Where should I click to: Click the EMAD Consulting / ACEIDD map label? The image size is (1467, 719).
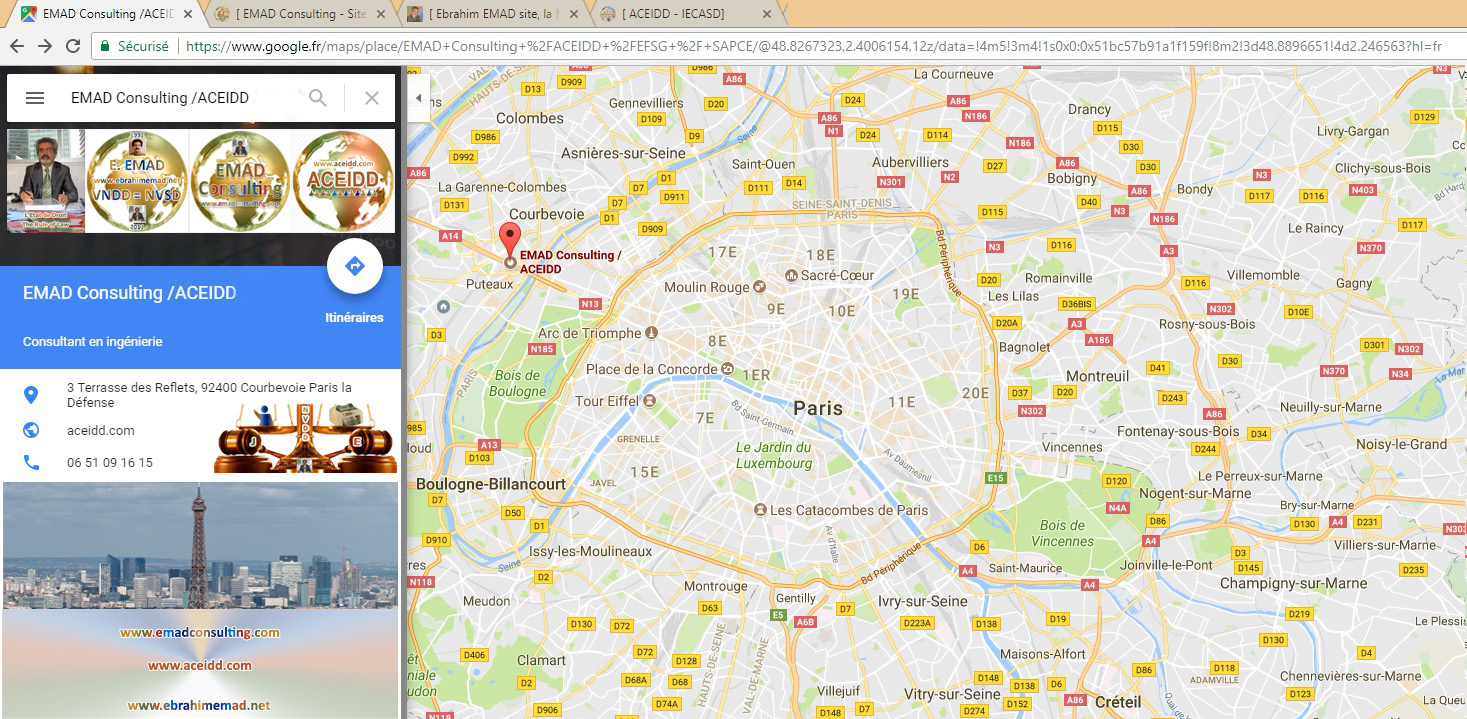click(x=570, y=262)
